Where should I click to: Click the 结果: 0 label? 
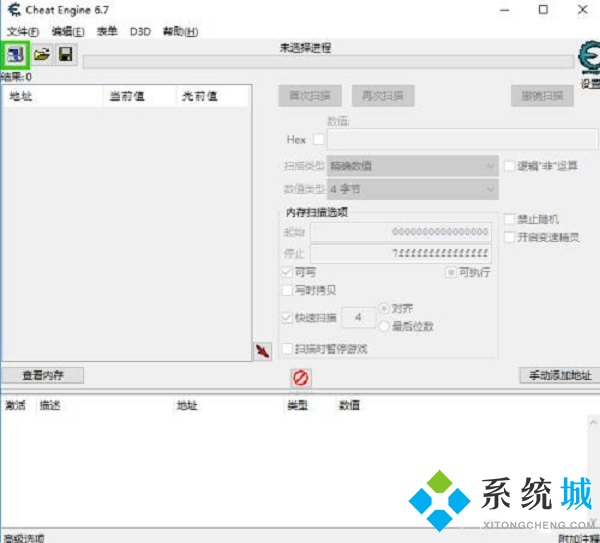coord(16,77)
